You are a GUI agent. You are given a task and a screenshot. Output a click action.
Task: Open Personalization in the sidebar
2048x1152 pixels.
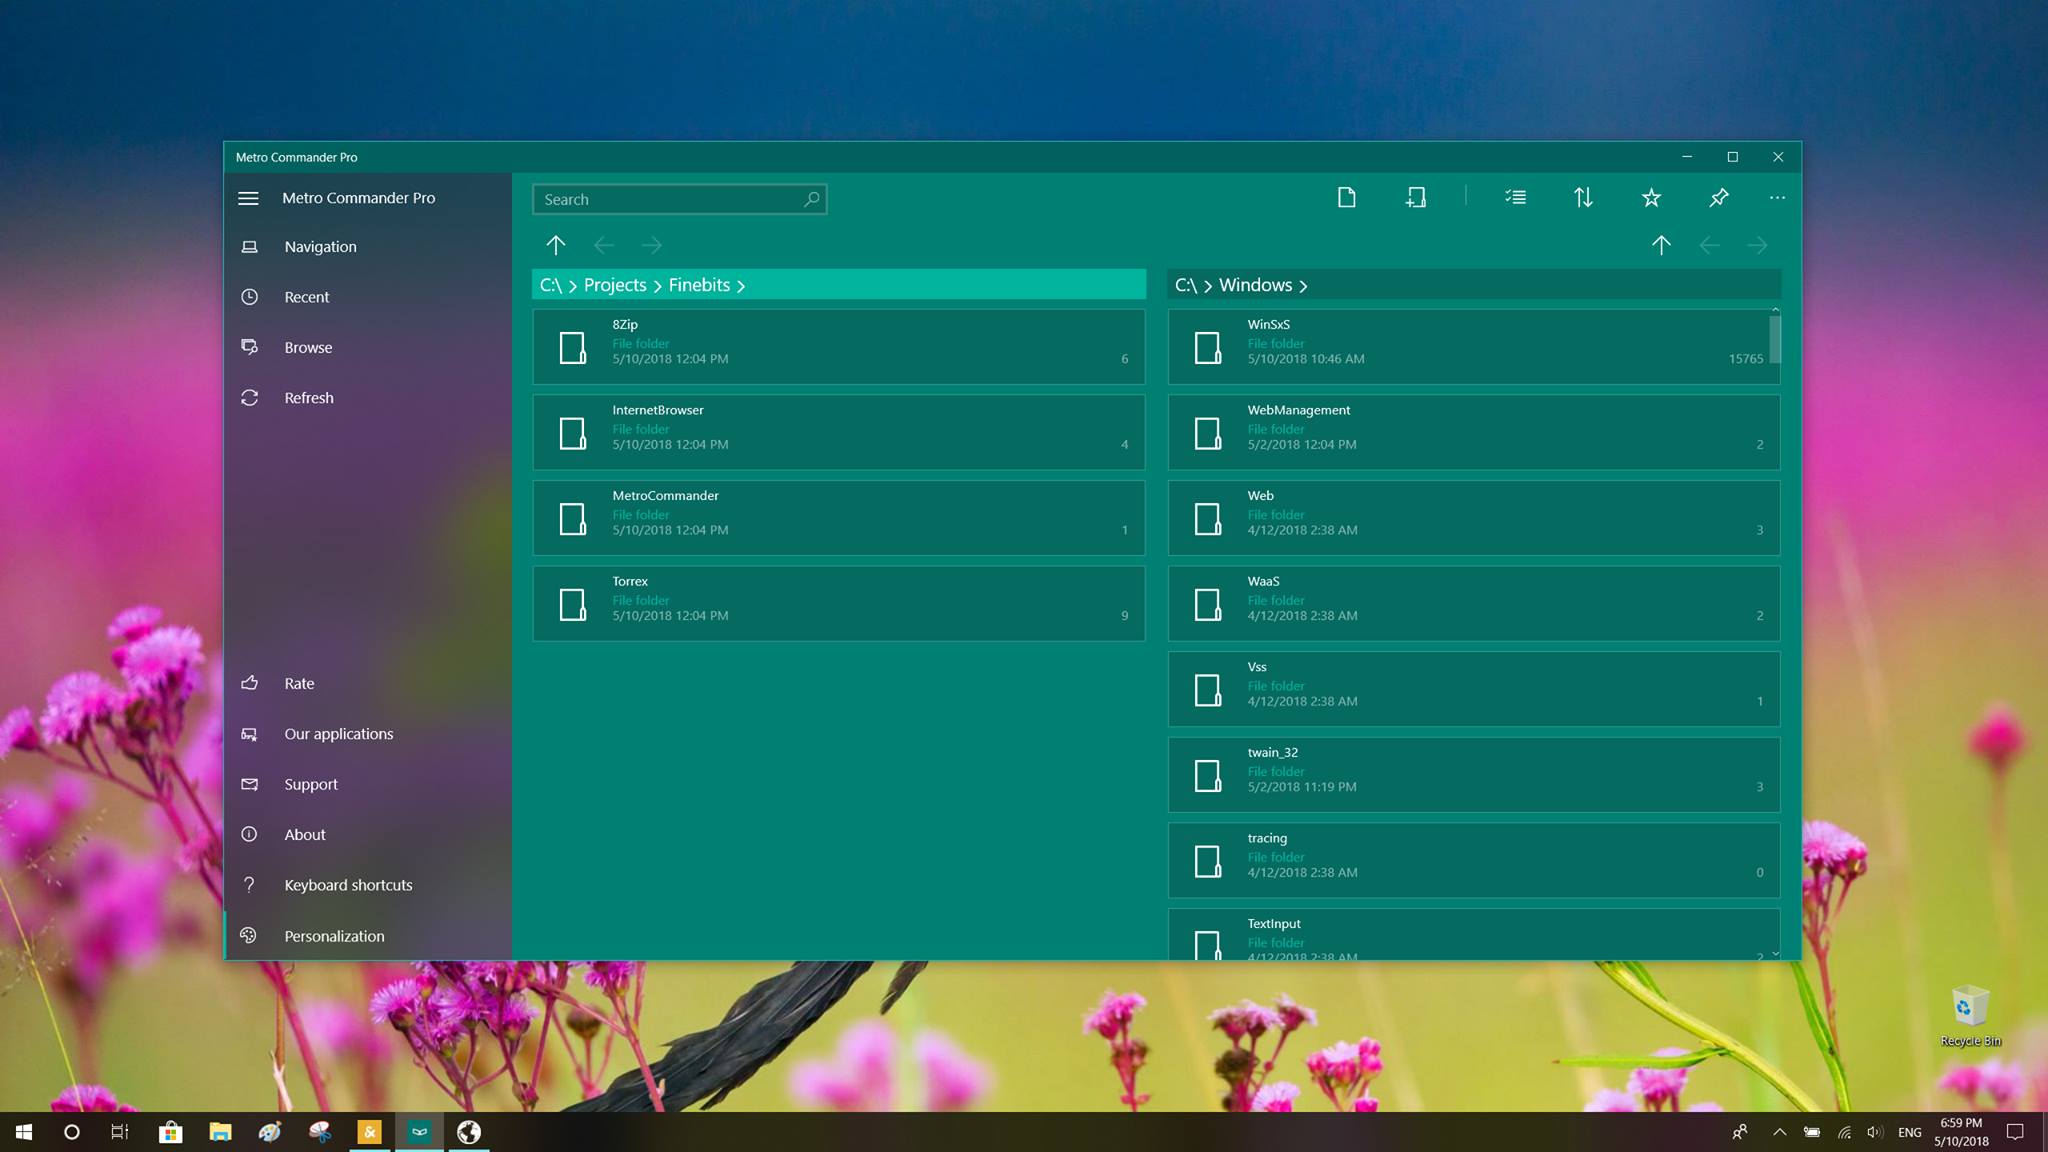368,936
